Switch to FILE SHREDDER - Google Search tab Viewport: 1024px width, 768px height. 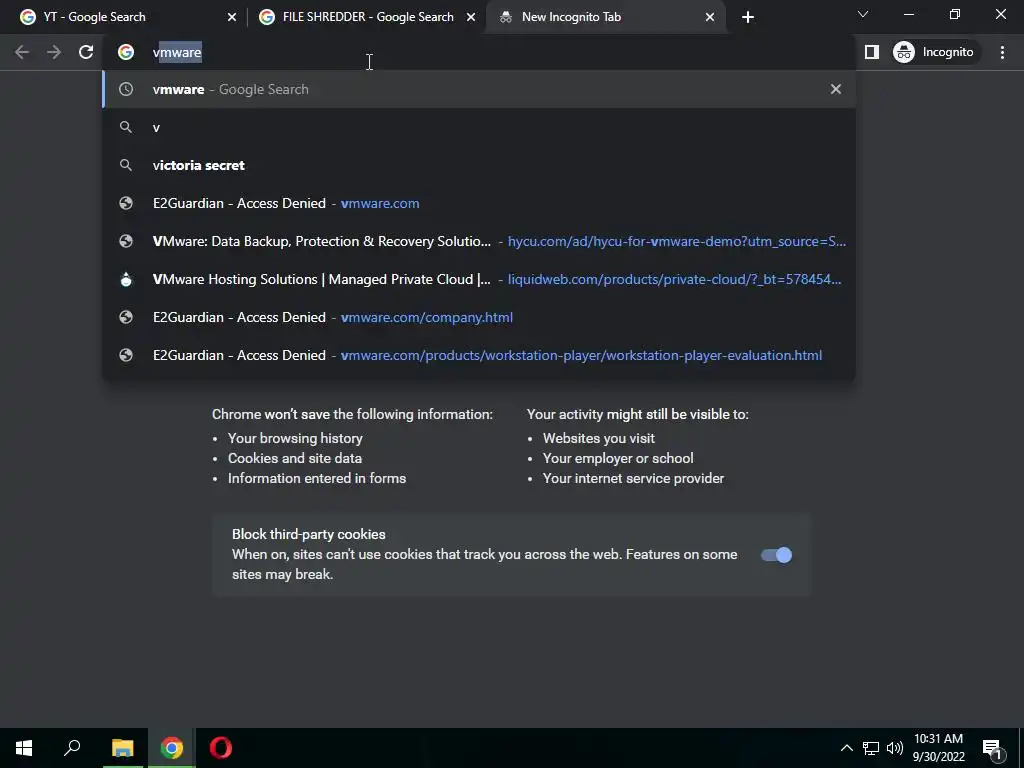coord(366,17)
